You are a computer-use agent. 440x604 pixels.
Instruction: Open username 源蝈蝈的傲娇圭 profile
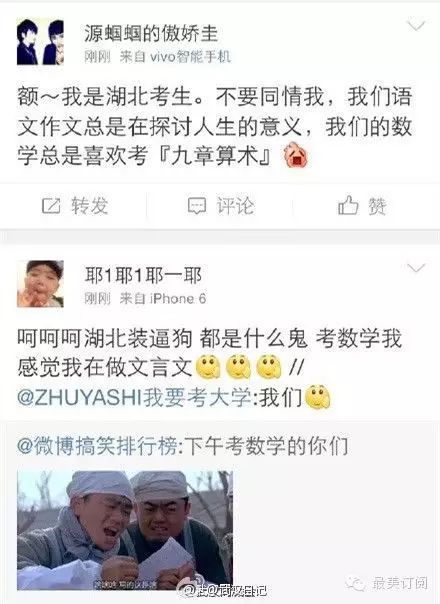pyautogui.click(x=151, y=33)
